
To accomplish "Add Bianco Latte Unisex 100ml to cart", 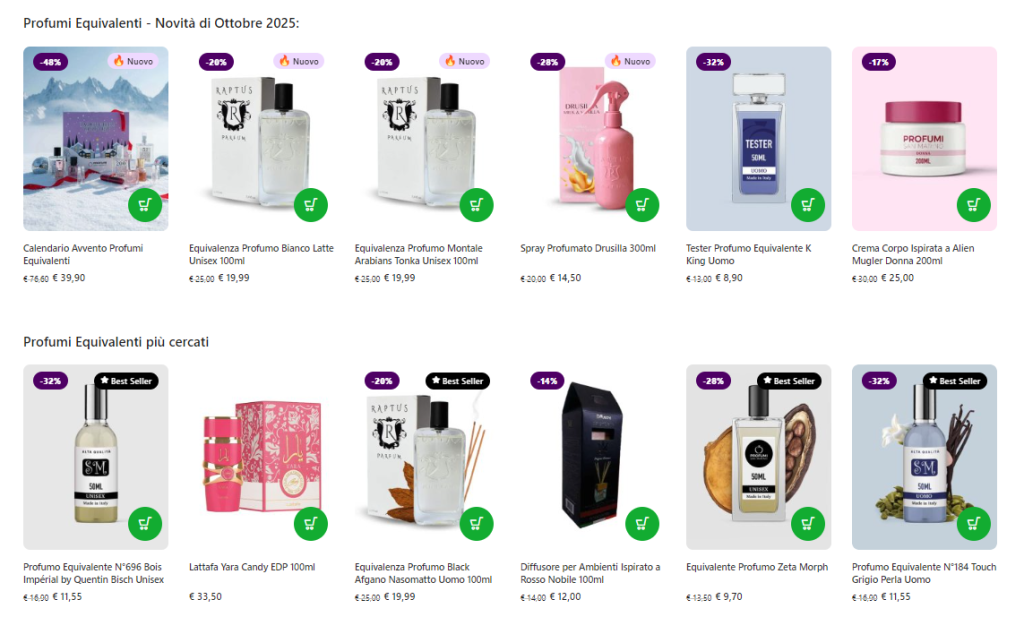I will click(311, 205).
